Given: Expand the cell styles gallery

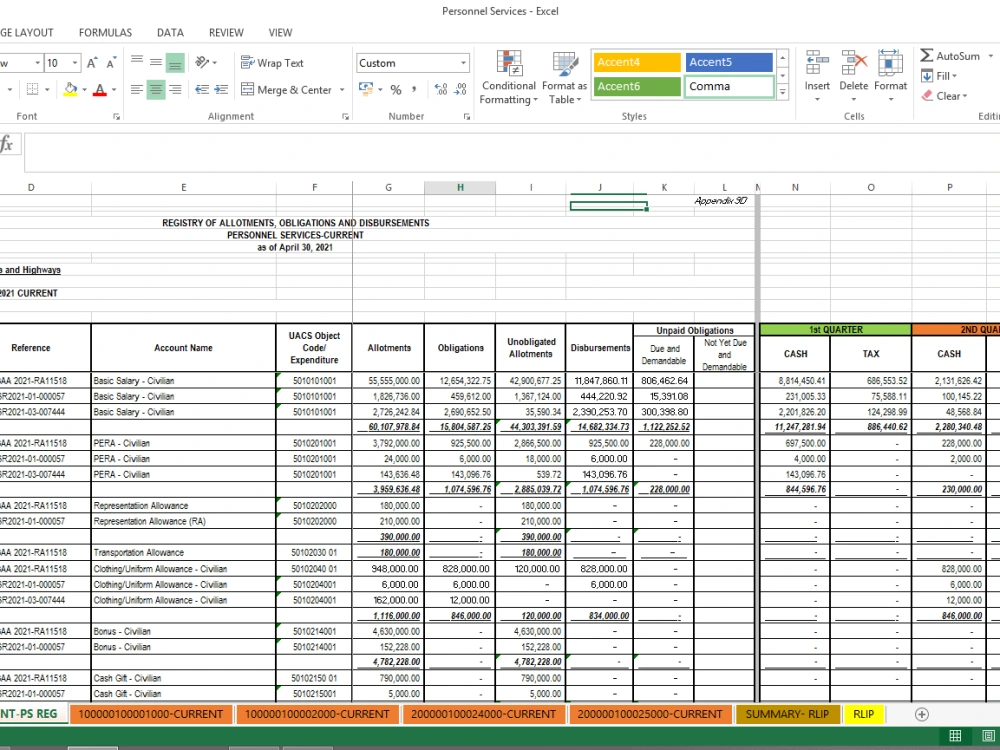Looking at the screenshot, I should click(783, 92).
